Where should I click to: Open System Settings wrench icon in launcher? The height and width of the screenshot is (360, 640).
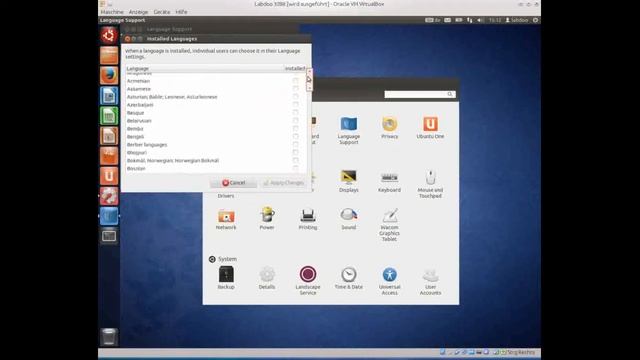pos(109,196)
